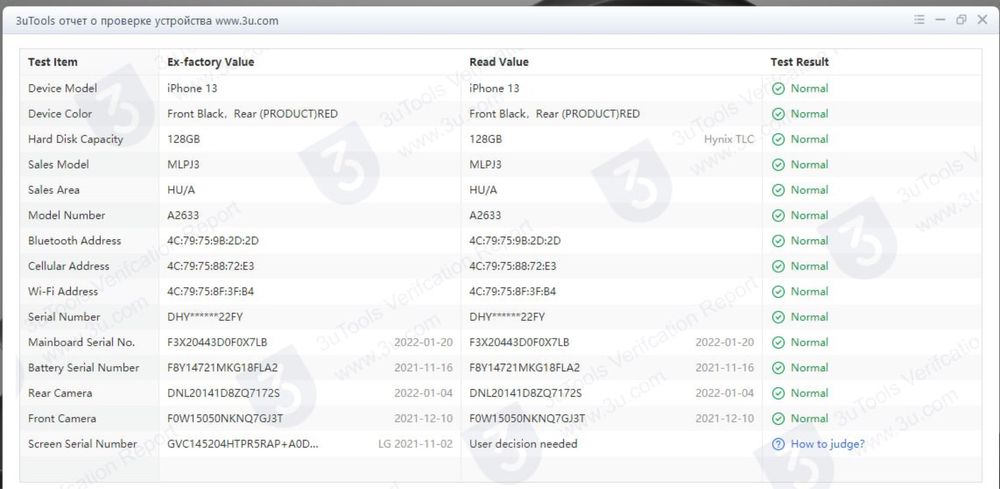1000x489 pixels.
Task: Select the 'Battery Serial Number' row label
Action: 83,368
